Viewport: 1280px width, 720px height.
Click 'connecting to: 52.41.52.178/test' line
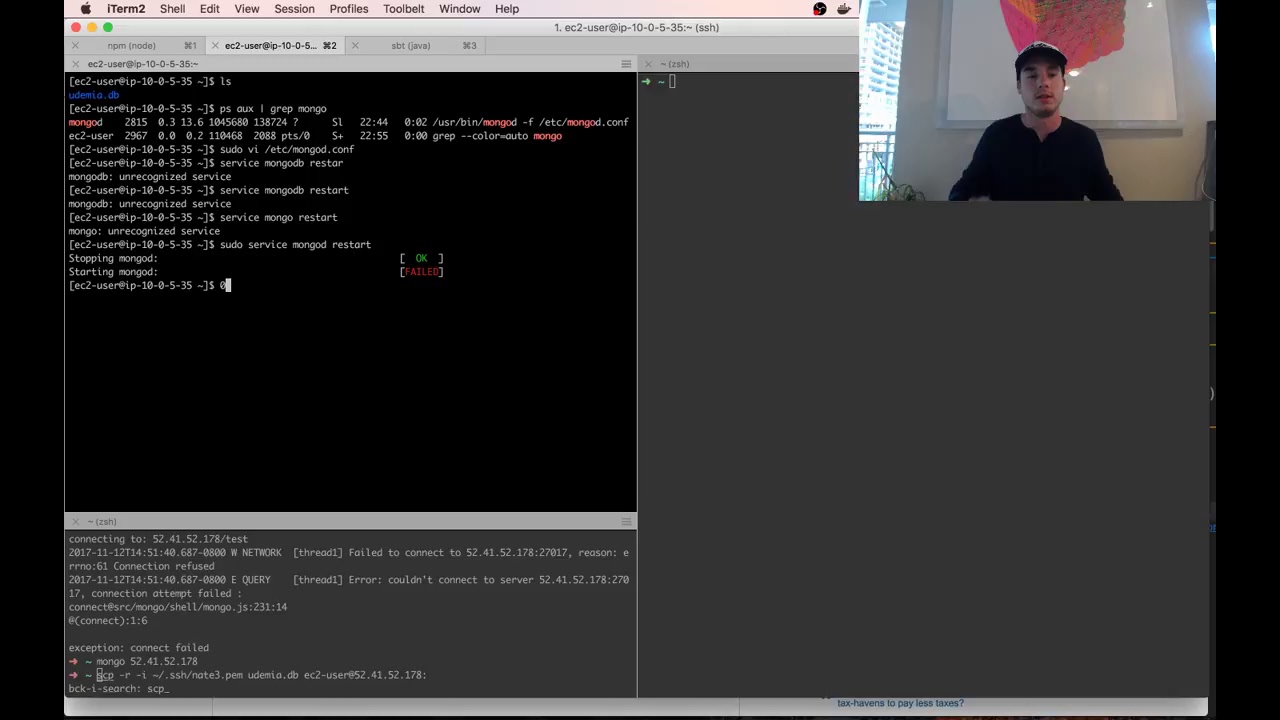tap(158, 539)
